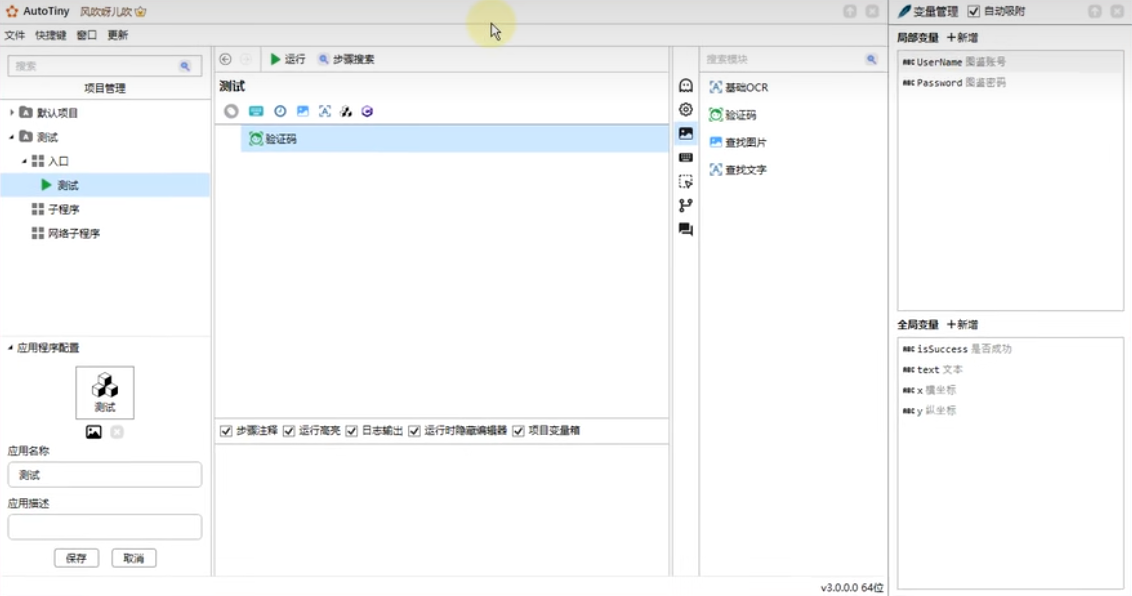Screen dimensions: 1132x596
Task: Toggle the 步骤注释 checkbox
Action: point(226,431)
